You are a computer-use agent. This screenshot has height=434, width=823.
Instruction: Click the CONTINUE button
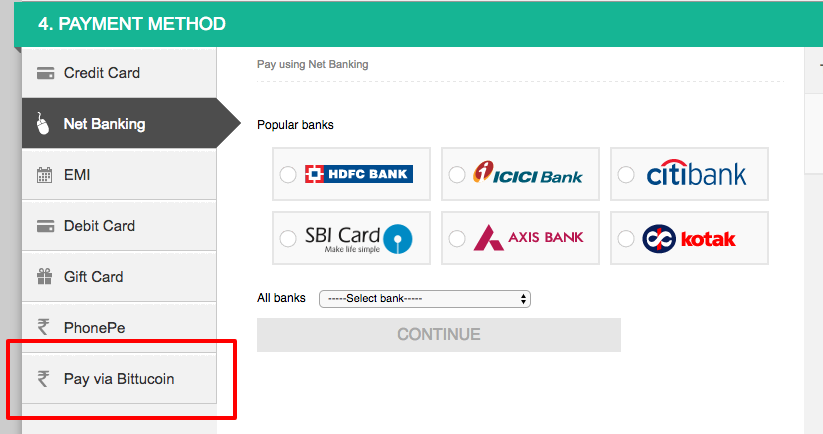point(439,335)
